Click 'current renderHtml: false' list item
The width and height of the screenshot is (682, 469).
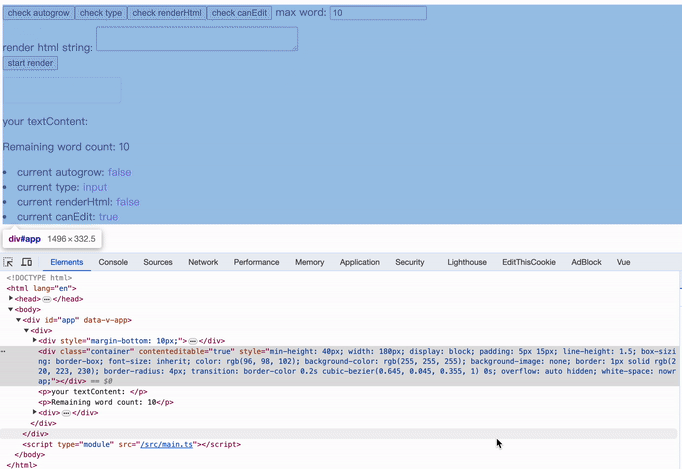(x=78, y=202)
